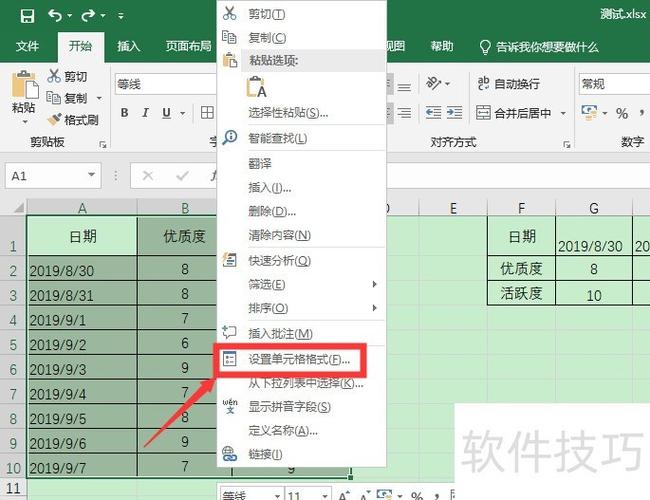Open the 剪贴板 dialog launcher
Image resolution: width=650 pixels, height=500 pixels.
103,145
